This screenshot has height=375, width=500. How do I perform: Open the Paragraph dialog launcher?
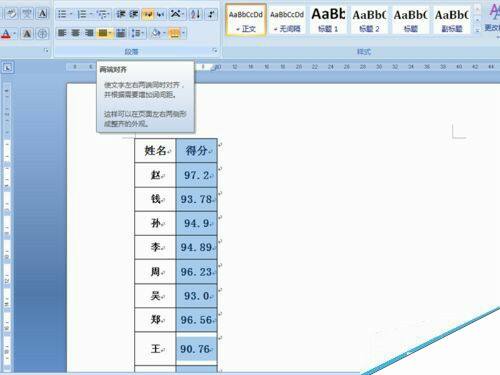click(215, 51)
